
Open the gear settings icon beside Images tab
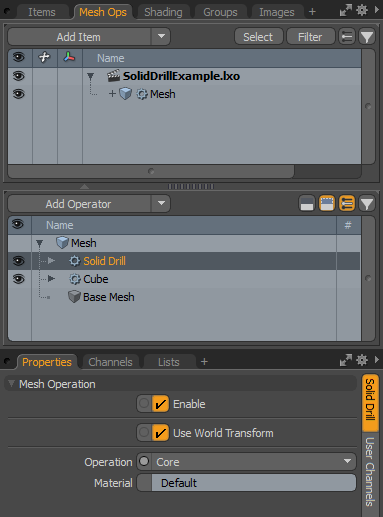tap(362, 11)
